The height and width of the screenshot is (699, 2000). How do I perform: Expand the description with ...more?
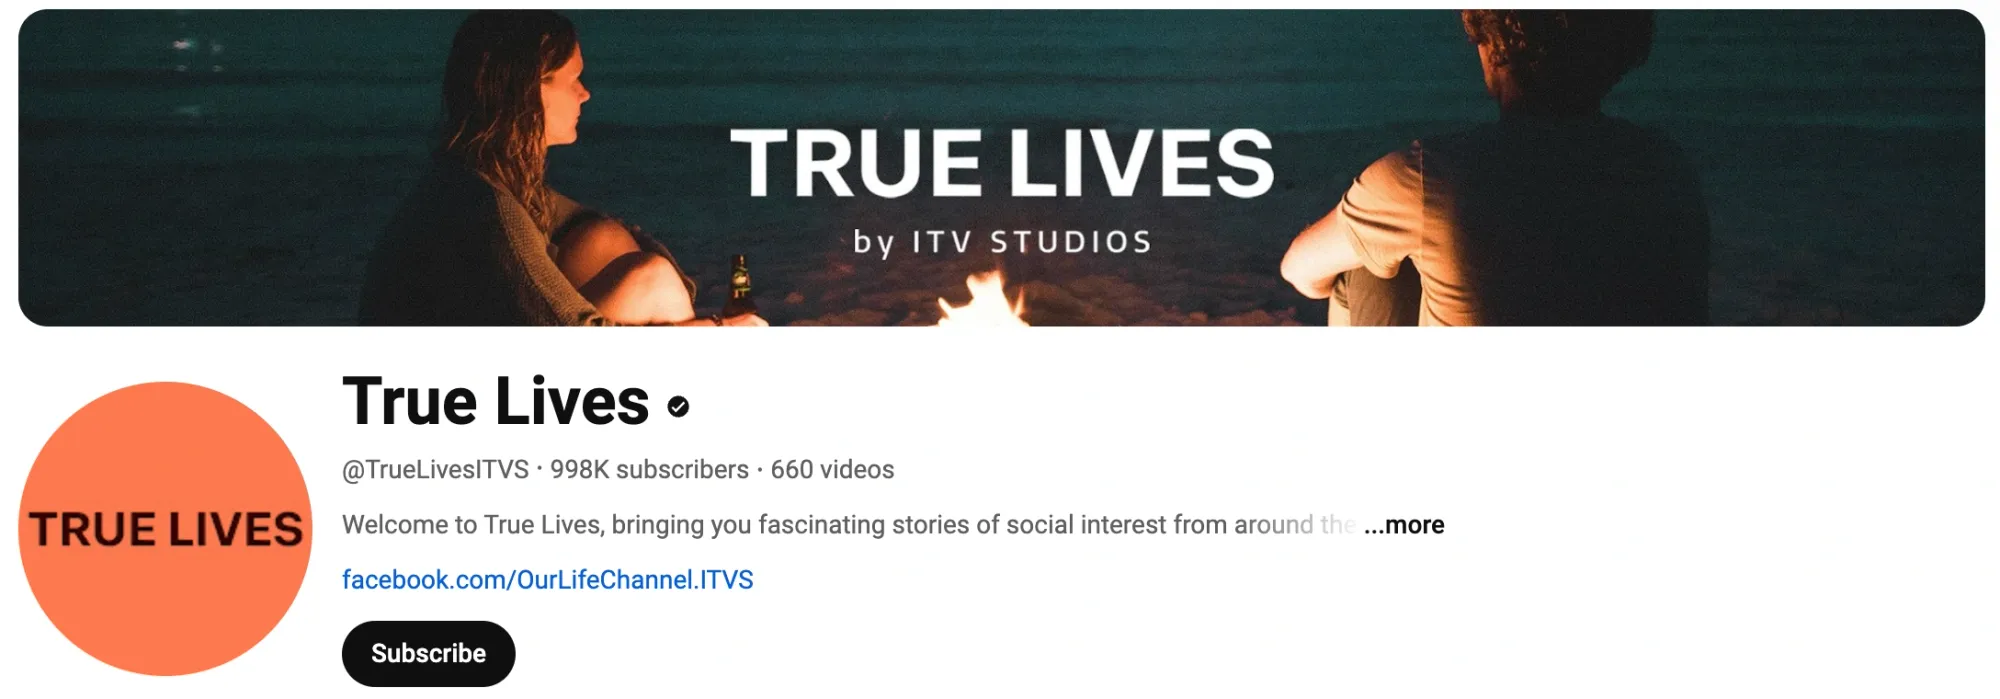point(1404,524)
